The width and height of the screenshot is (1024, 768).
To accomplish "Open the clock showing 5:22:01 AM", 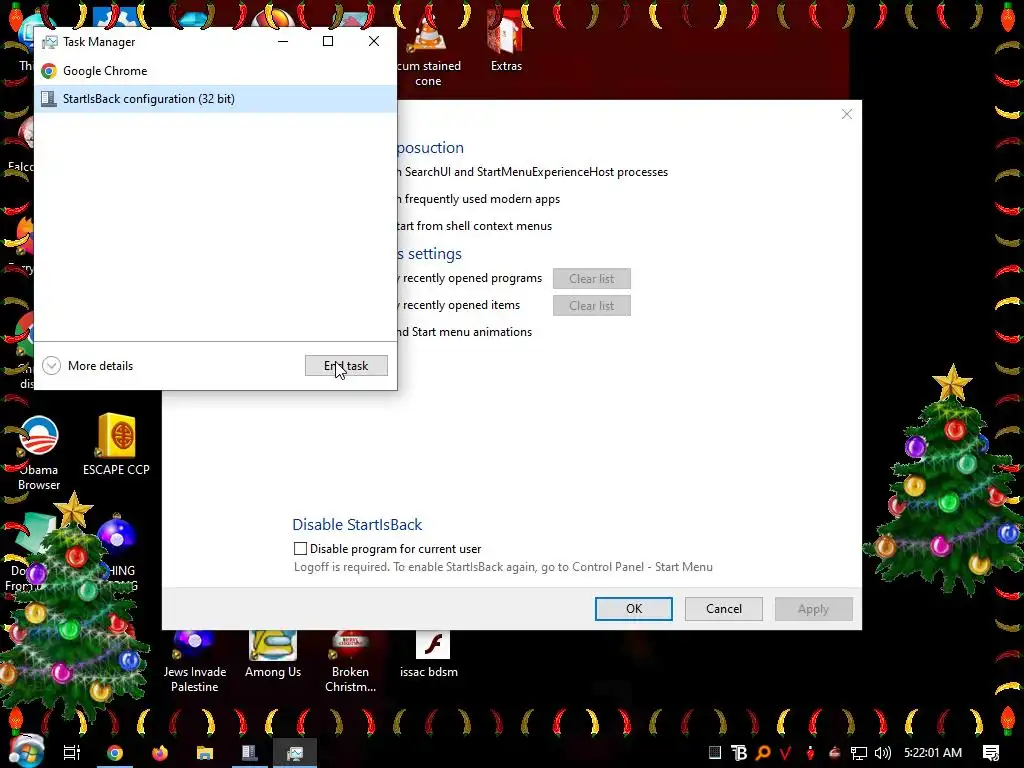I will coord(933,753).
